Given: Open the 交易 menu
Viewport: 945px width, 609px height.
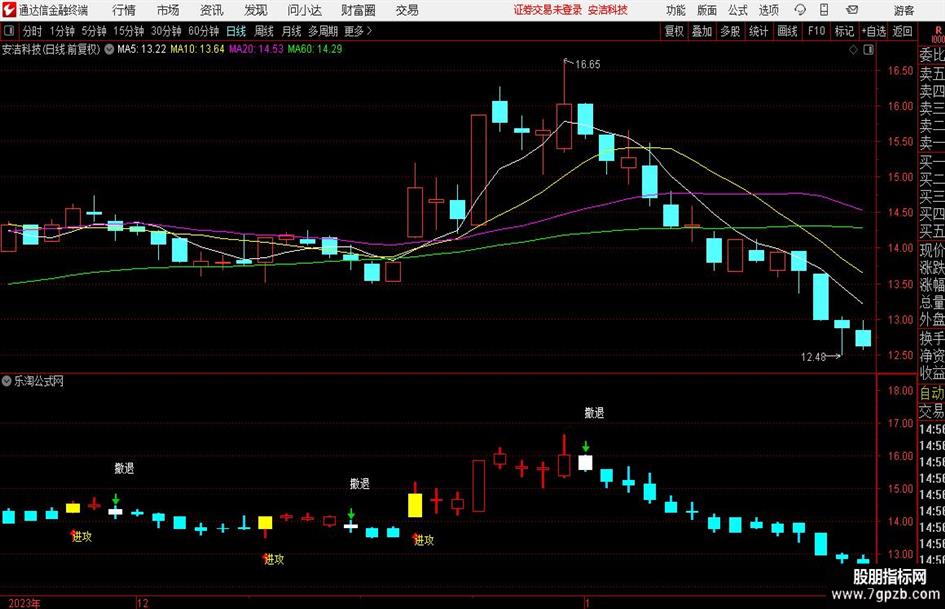Looking at the screenshot, I should pyautogui.click(x=407, y=10).
